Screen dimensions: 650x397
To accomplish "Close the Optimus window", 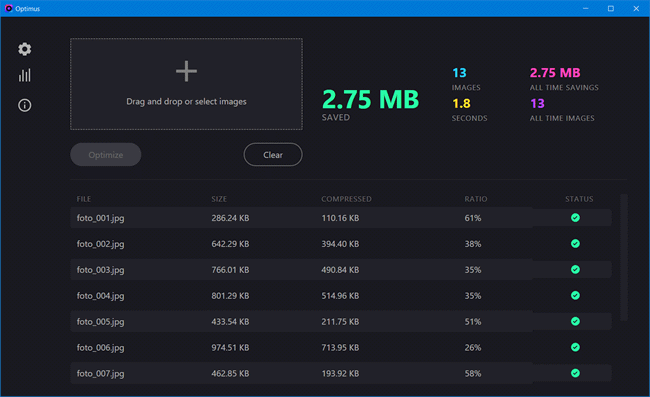I will click(x=636, y=8).
